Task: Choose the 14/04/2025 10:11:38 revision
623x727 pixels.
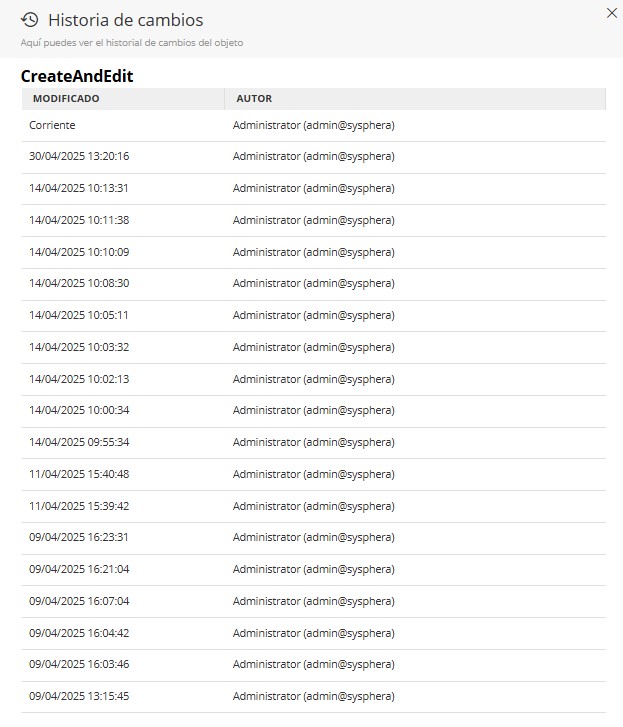Action: [x=79, y=220]
